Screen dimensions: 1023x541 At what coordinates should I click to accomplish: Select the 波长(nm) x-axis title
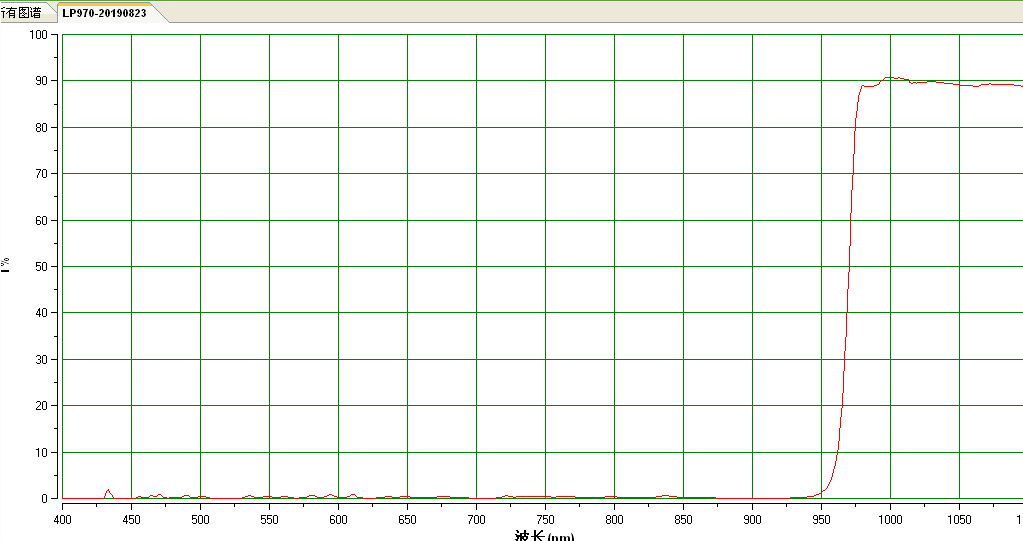(544, 536)
